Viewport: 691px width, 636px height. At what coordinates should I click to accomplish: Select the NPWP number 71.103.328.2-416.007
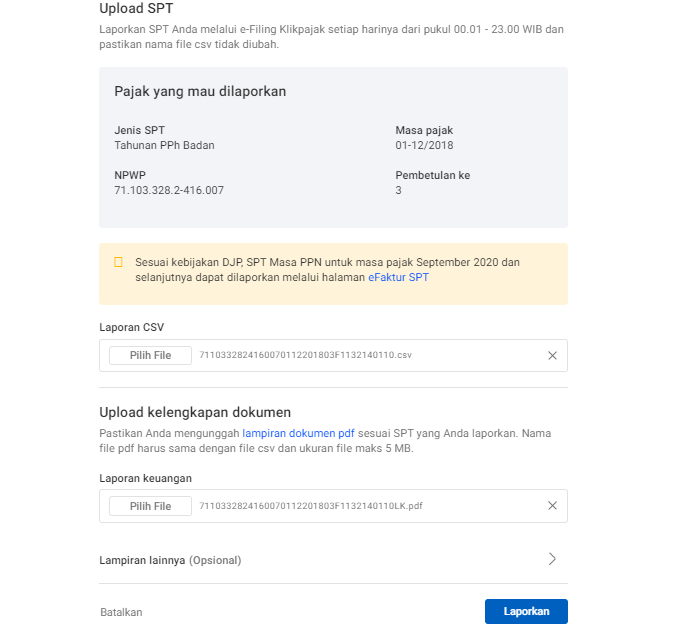169,190
